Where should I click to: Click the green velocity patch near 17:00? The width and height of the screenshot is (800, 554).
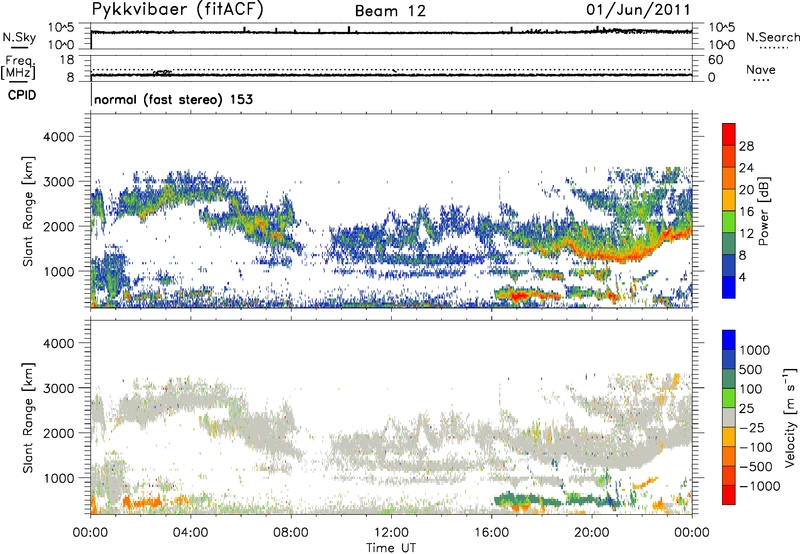pos(526,500)
